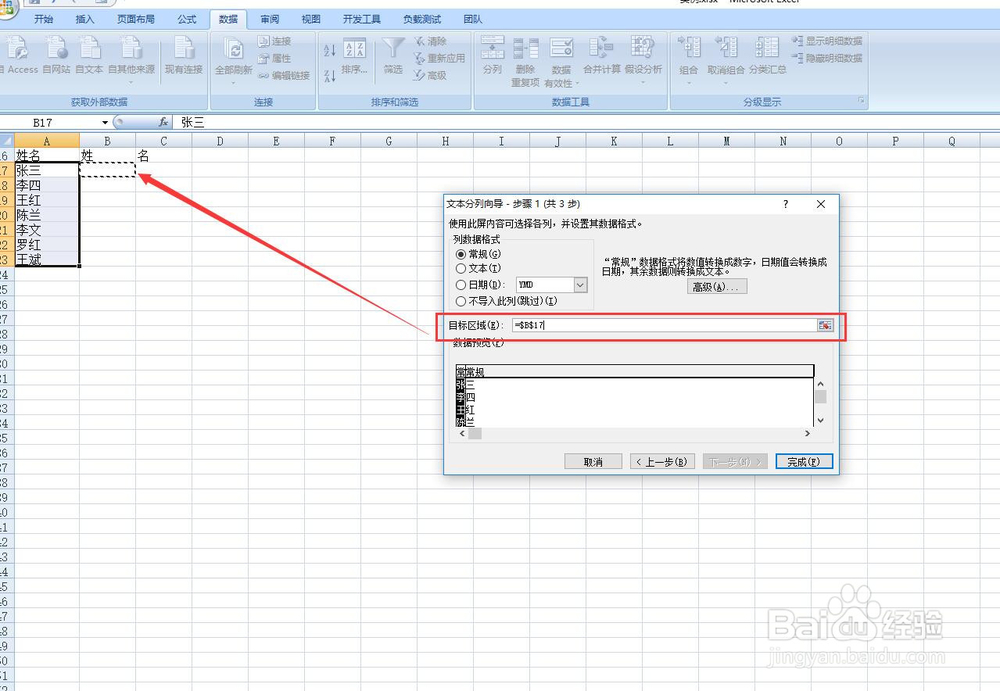Switch to the 审阅 Review tab

point(270,19)
